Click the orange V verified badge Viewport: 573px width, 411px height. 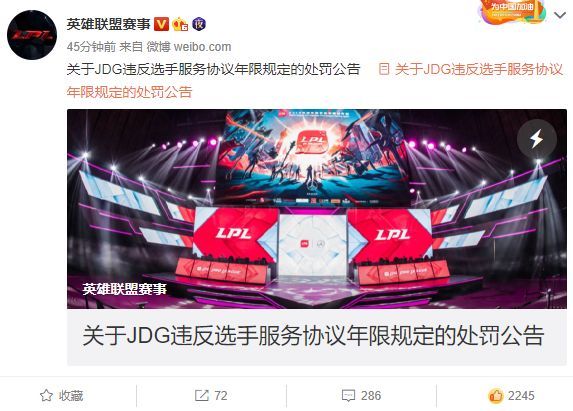(161, 24)
